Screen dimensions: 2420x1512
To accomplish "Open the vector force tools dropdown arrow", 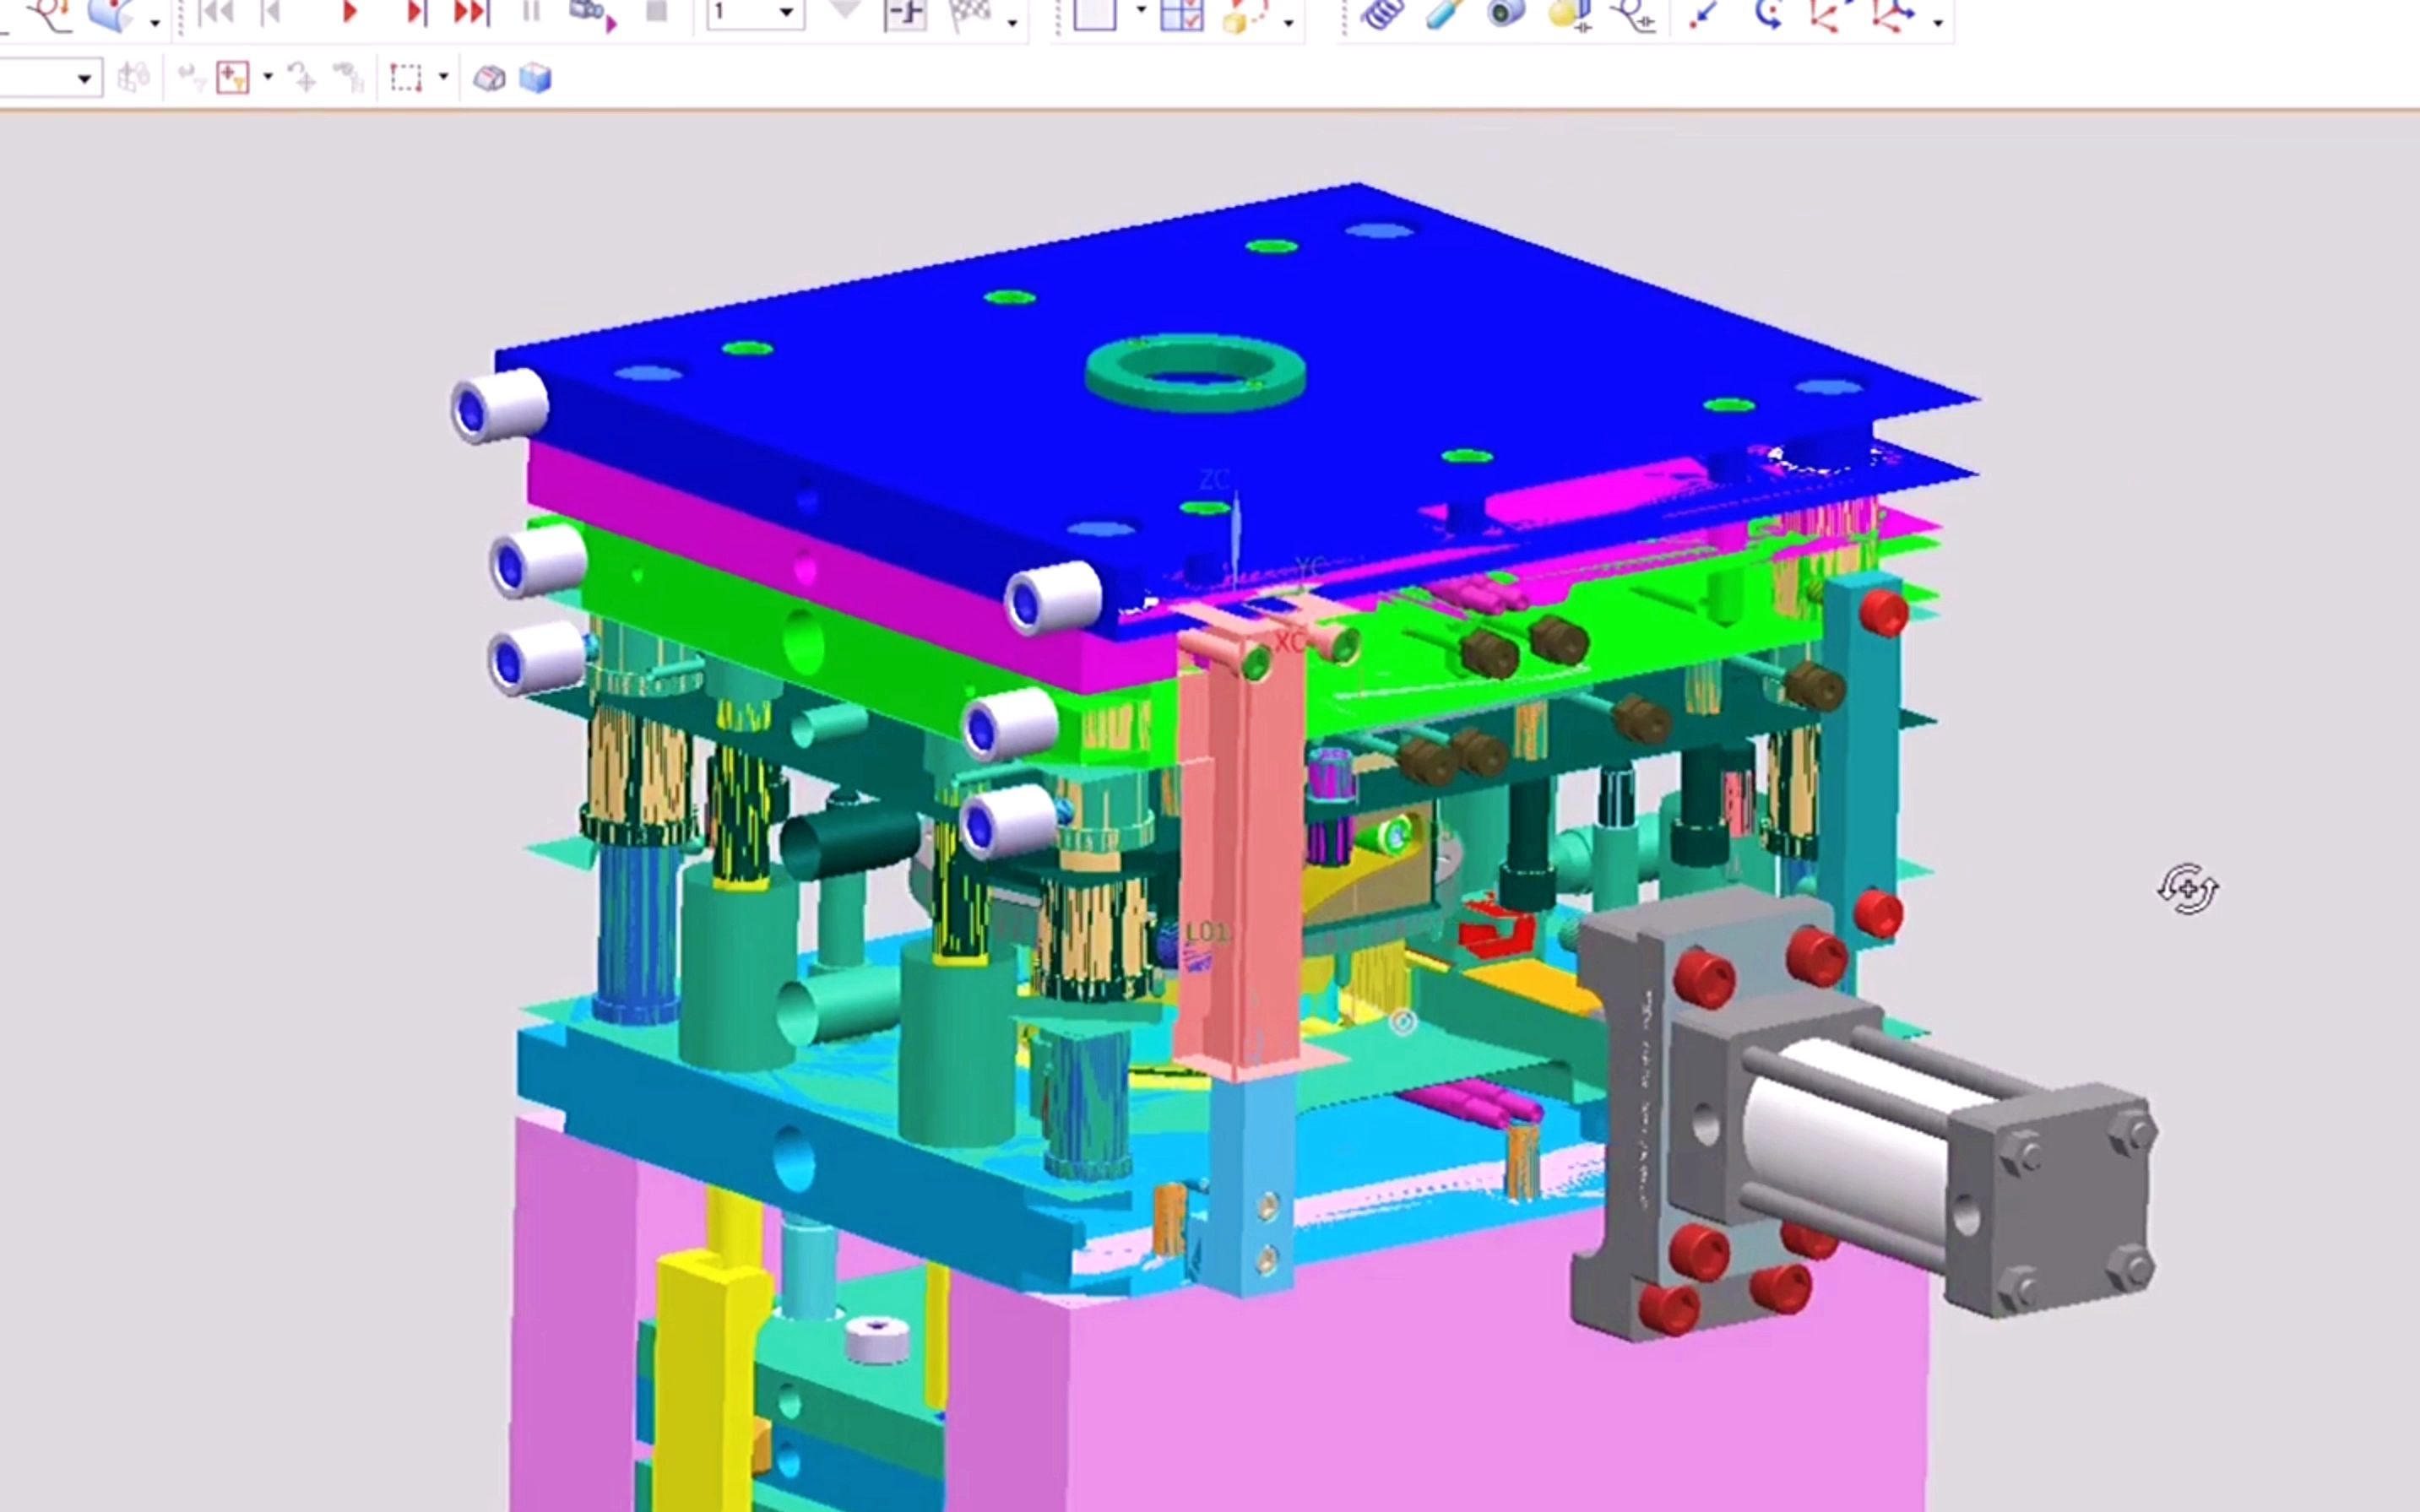I will (x=1938, y=22).
